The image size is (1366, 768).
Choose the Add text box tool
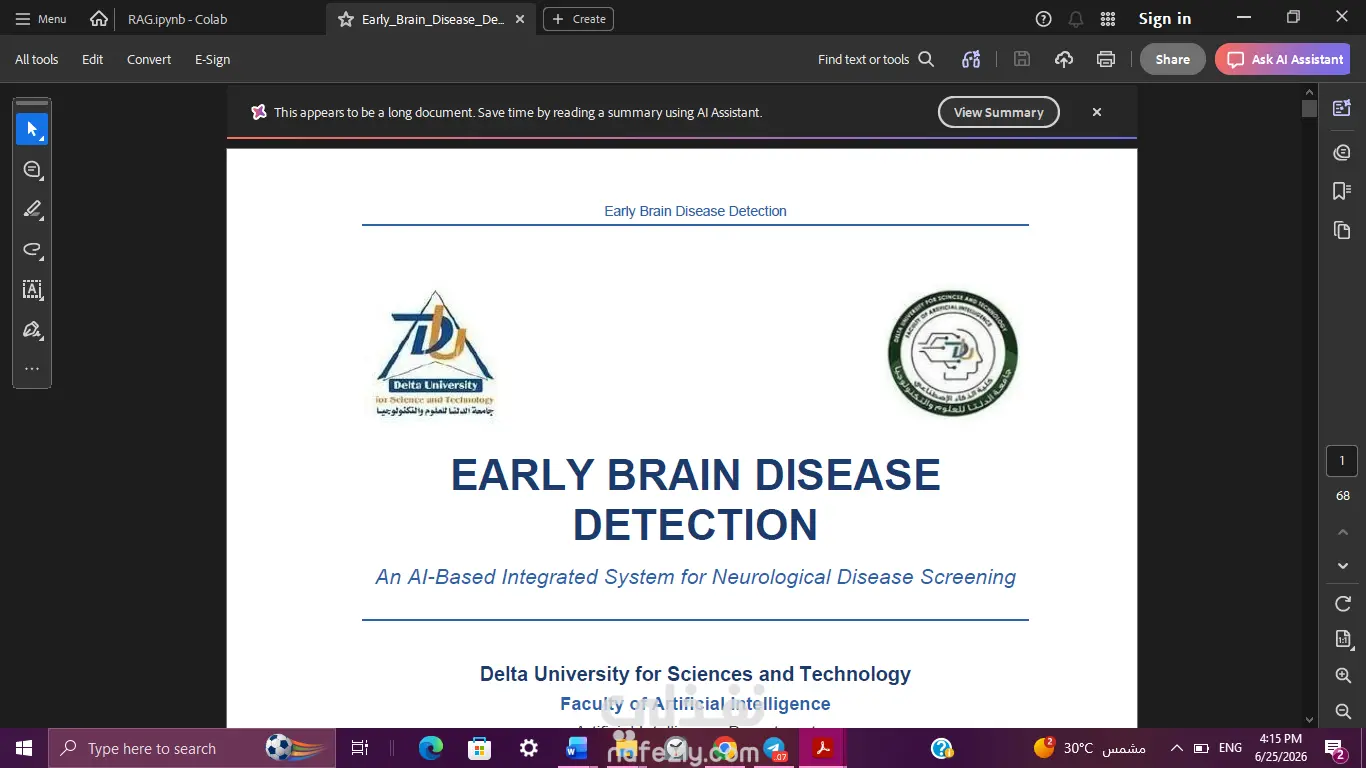pos(32,289)
